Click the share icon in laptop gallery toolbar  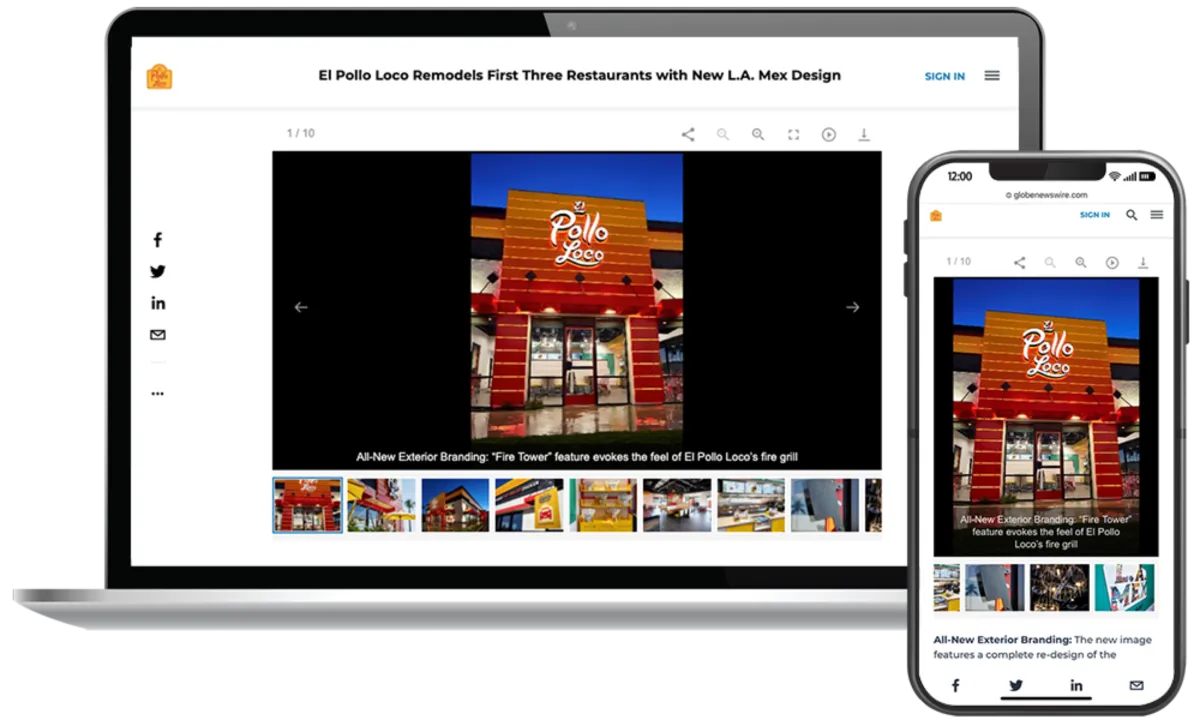(x=688, y=134)
